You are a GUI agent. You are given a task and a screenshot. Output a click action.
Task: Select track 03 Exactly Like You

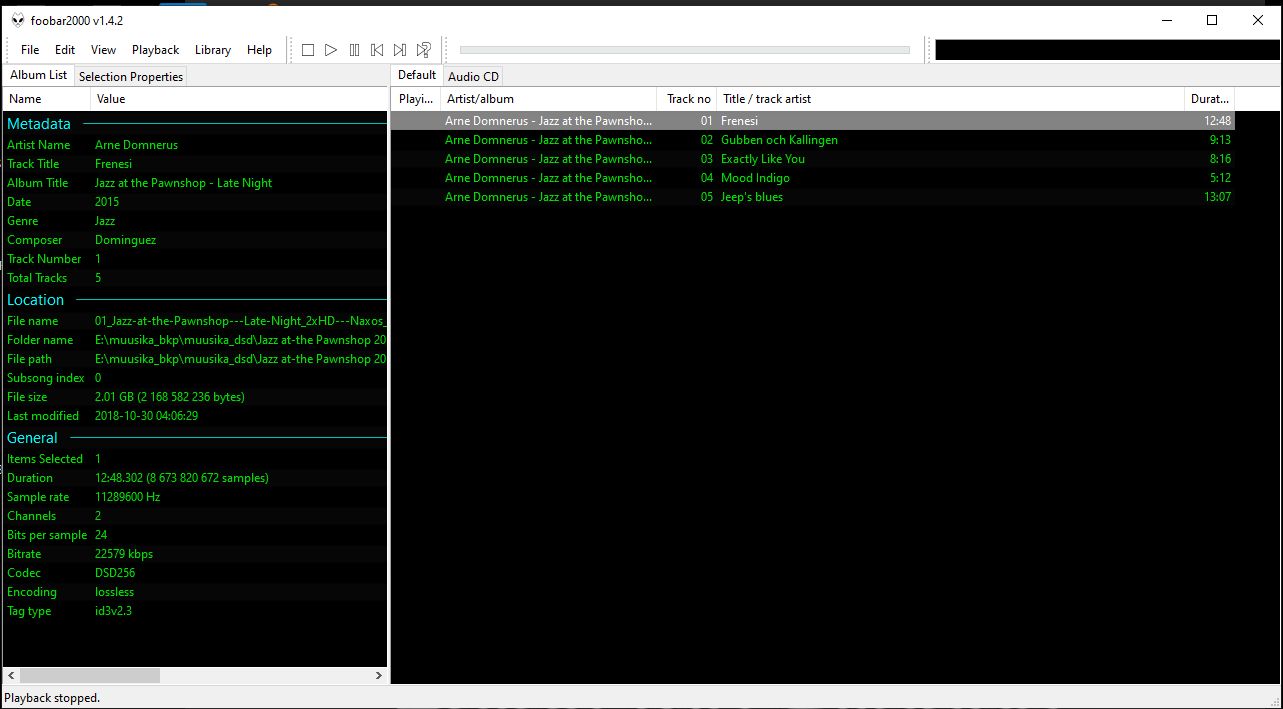(762, 159)
